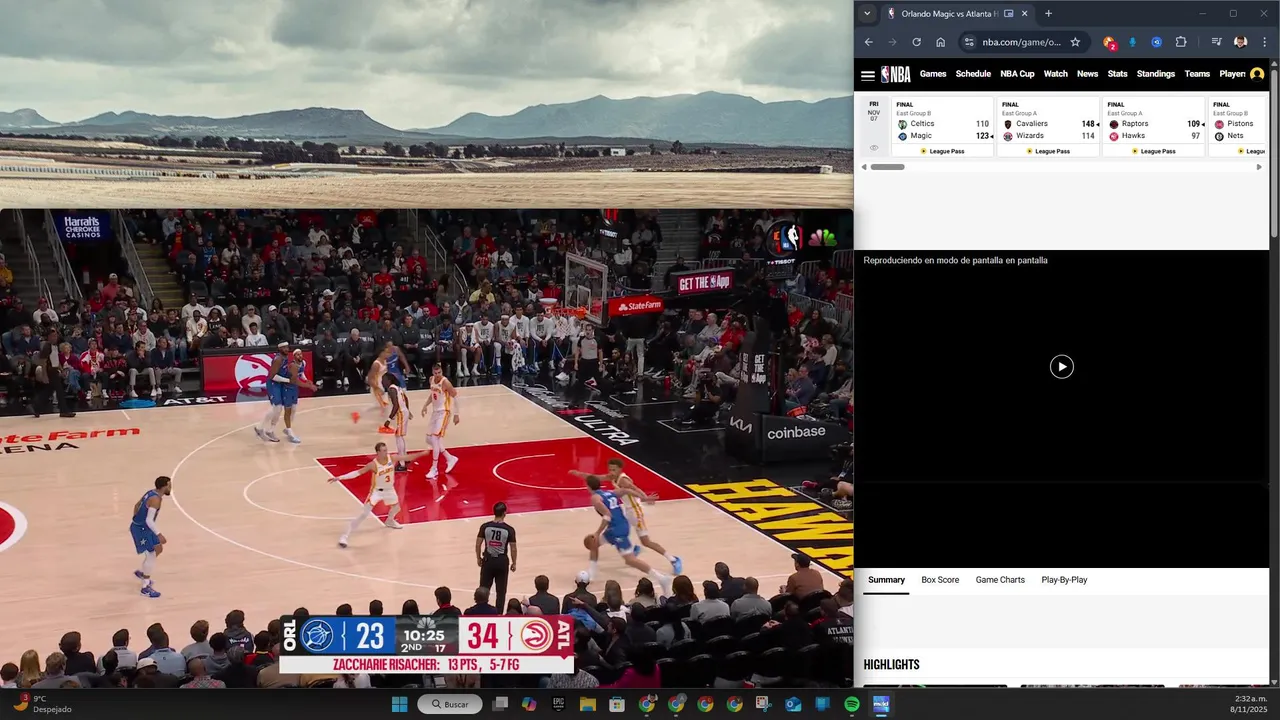
Task: Click League Pass under Cavaliers vs Wizards
Action: tap(1047, 151)
